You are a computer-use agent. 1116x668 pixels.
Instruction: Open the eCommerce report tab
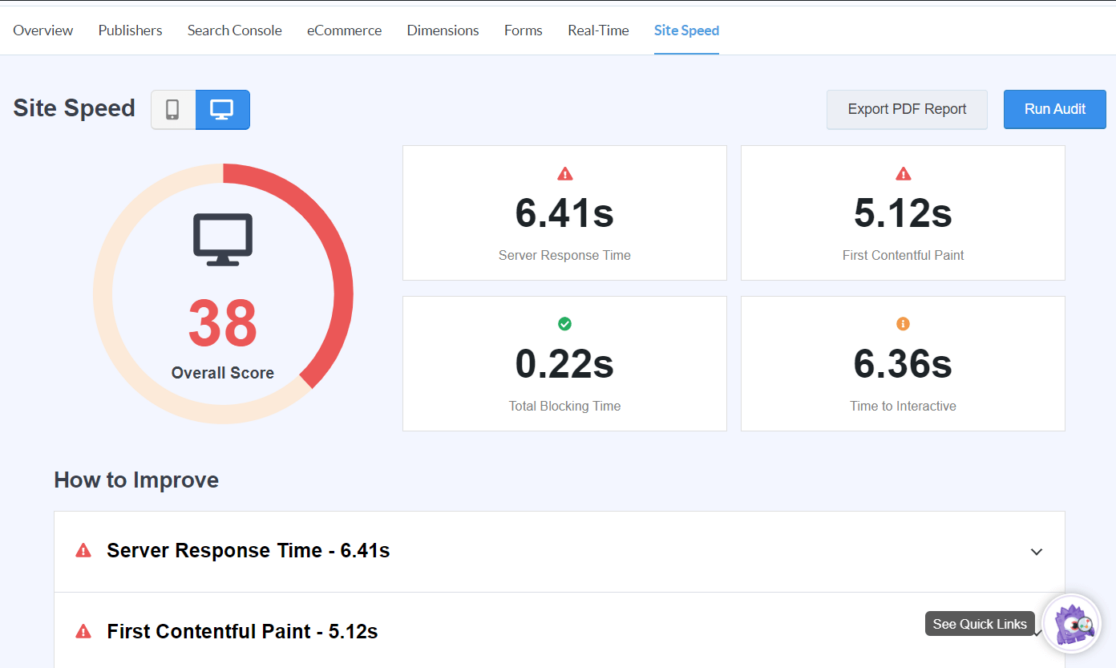pyautogui.click(x=344, y=30)
